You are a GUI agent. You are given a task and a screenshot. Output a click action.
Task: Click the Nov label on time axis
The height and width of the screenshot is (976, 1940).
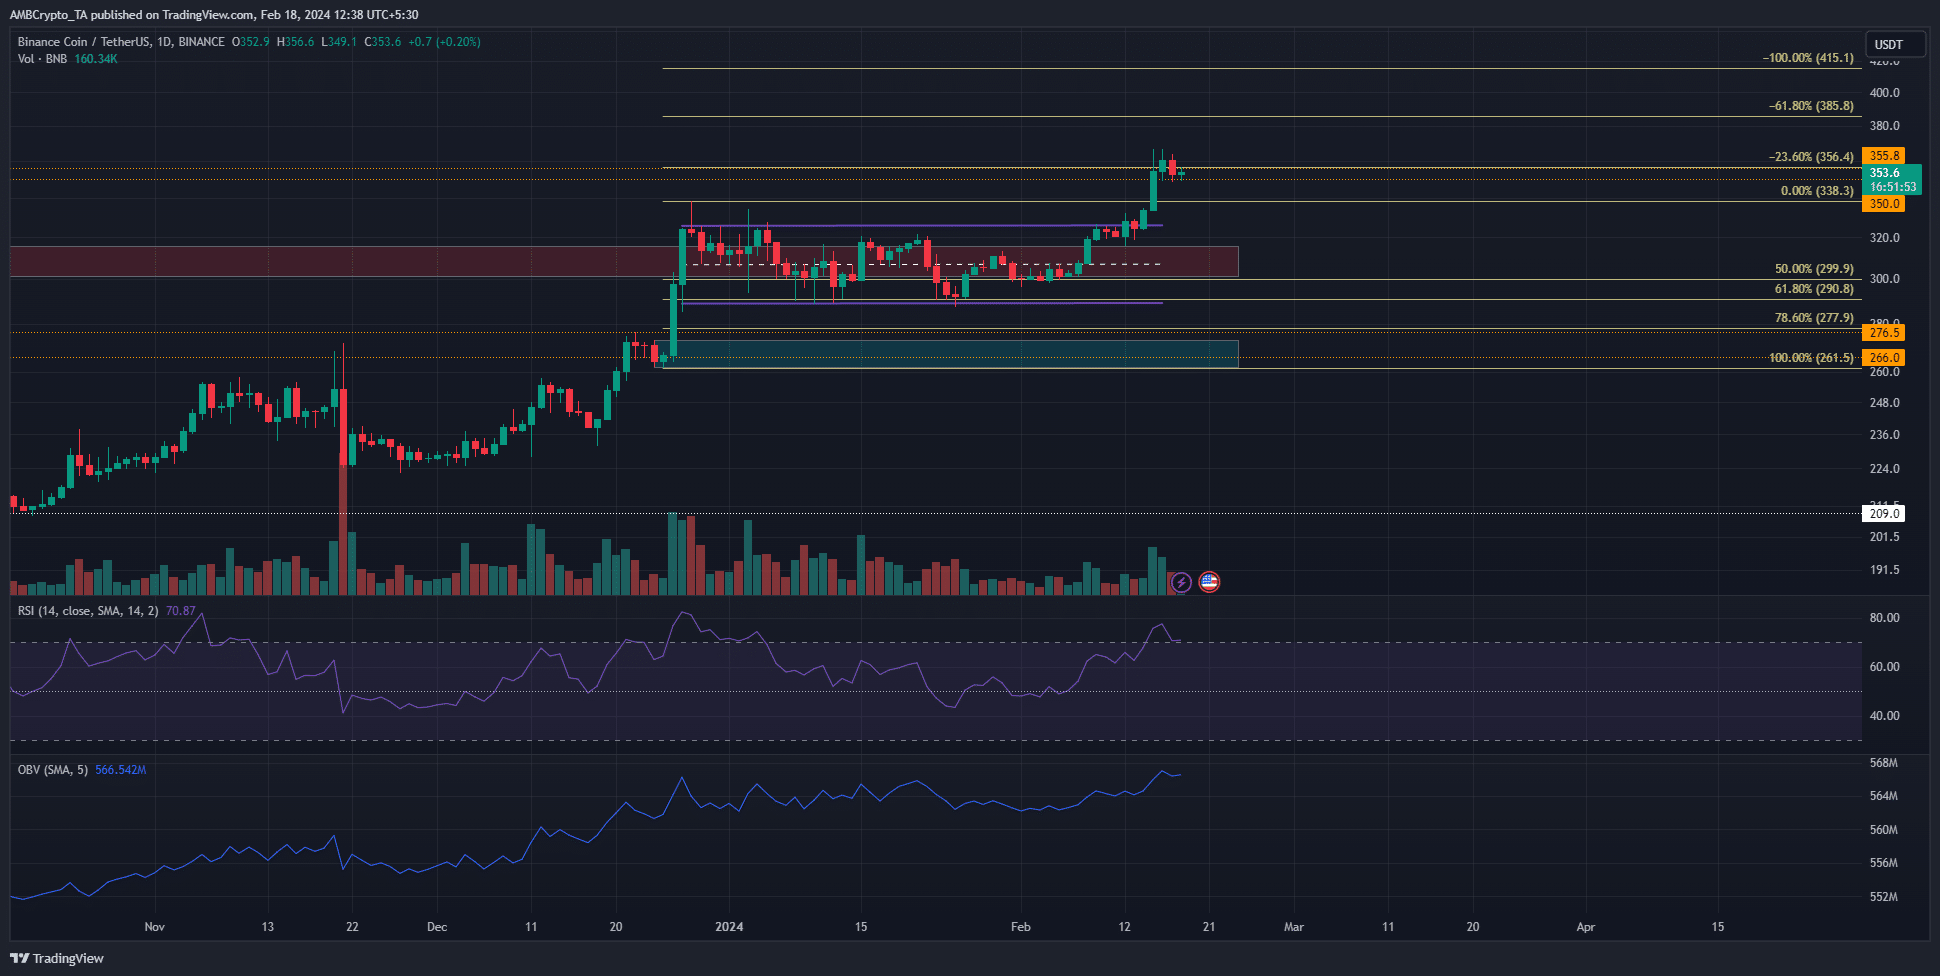point(154,927)
